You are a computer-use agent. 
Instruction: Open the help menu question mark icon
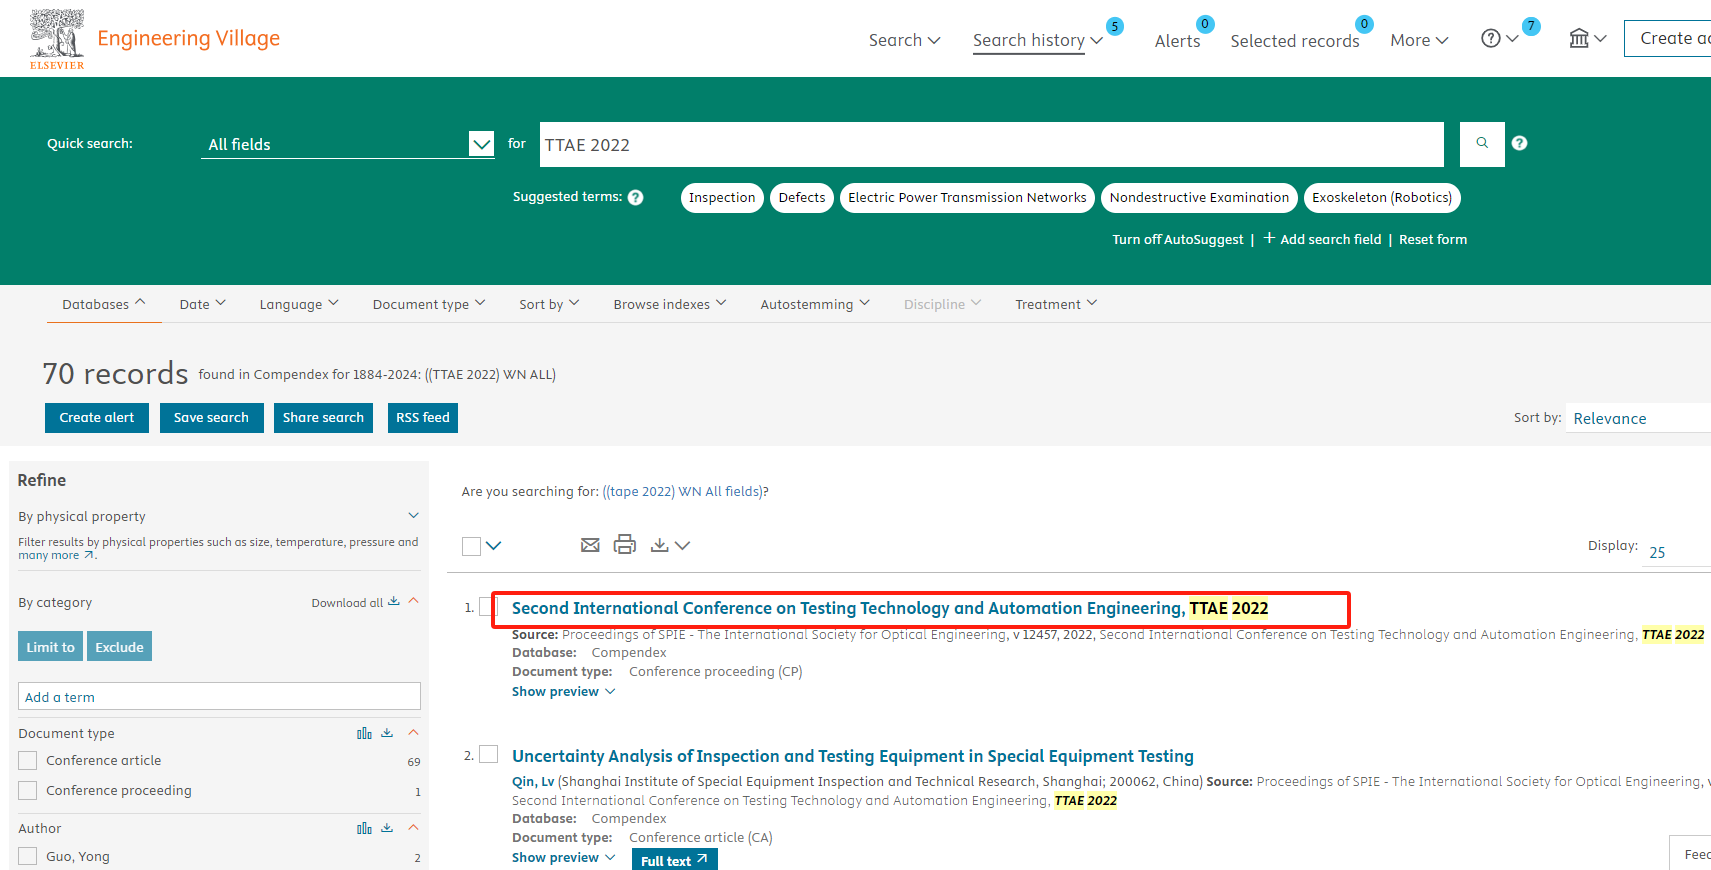1490,39
